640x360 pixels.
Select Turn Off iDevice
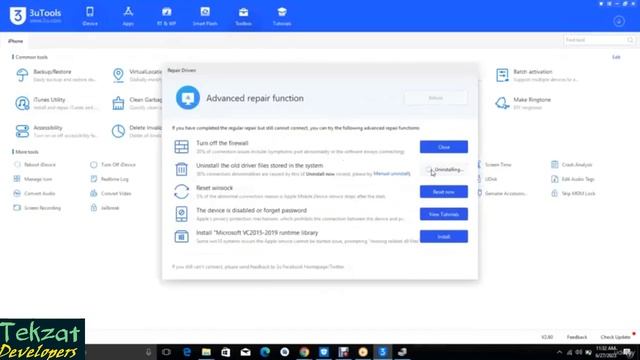coord(113,164)
